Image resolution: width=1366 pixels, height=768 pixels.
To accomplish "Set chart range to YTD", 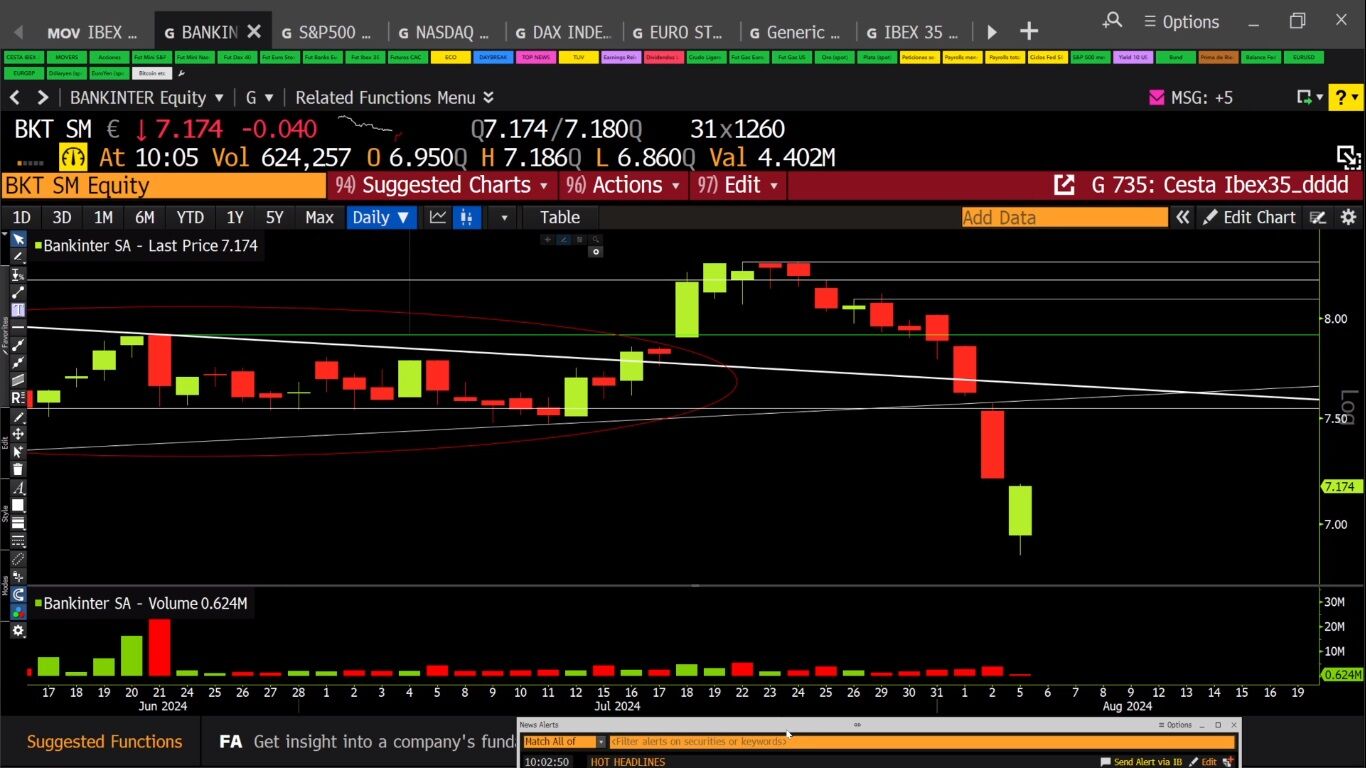I will click(190, 217).
